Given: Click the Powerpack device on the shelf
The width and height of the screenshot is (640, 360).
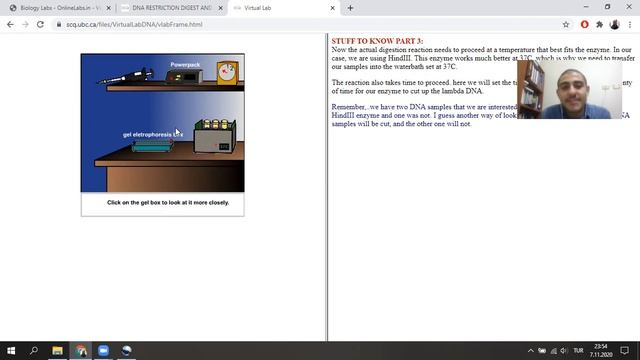Looking at the screenshot, I should [184, 76].
